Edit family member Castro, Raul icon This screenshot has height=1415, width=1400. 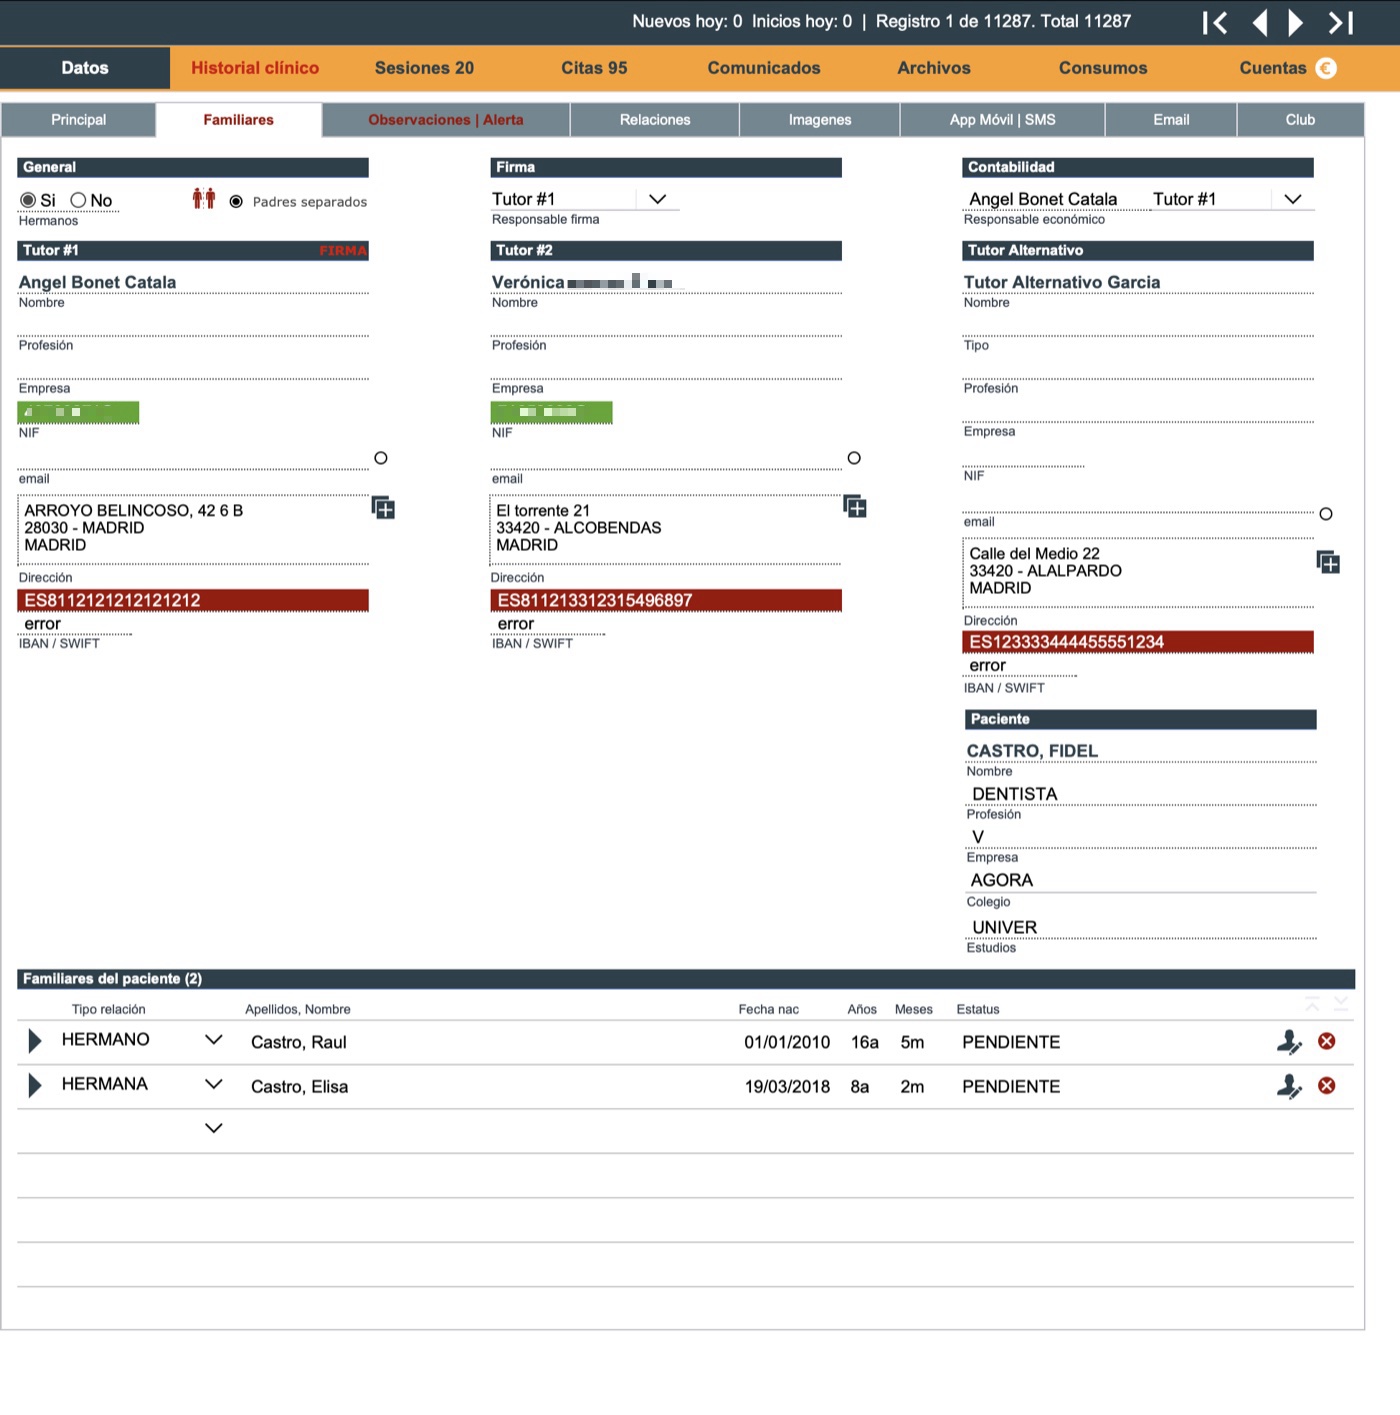pos(1289,1042)
